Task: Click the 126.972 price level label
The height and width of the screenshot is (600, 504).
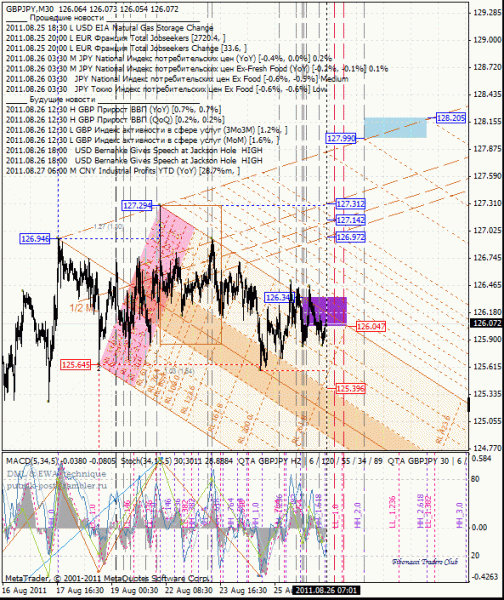Action: pyautogui.click(x=350, y=237)
